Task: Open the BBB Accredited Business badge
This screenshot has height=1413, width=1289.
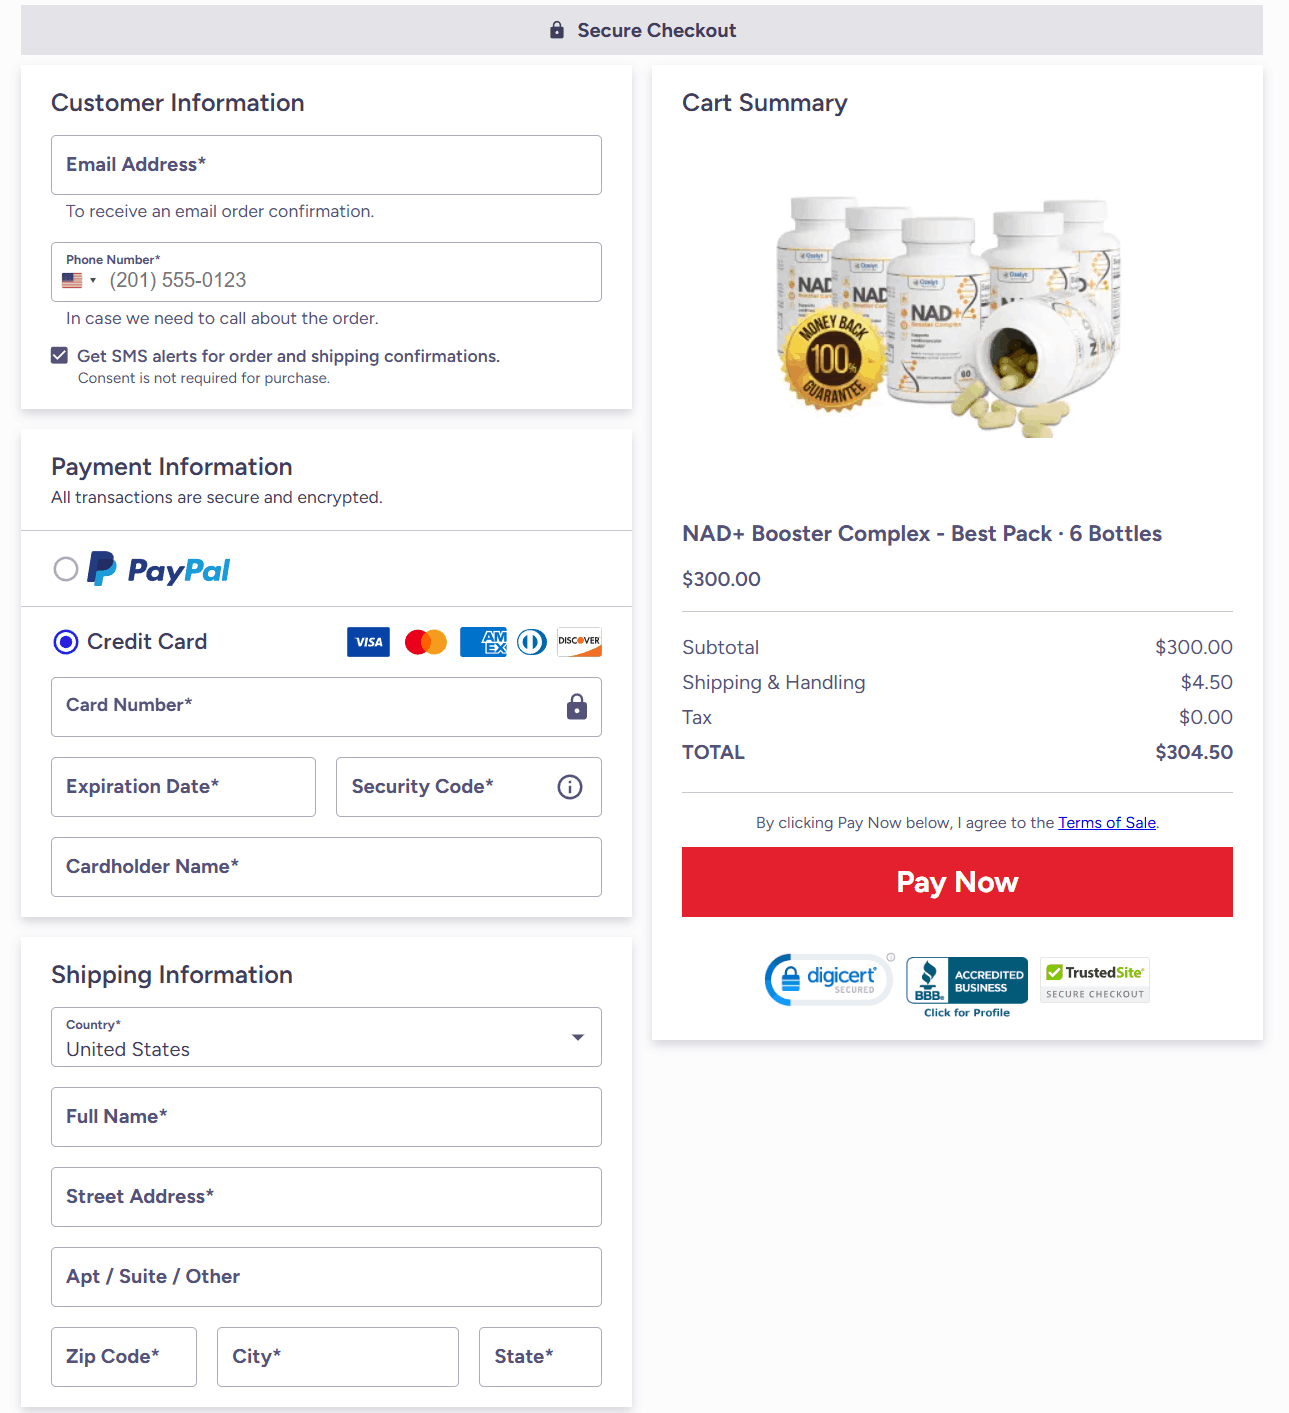Action: tap(967, 981)
